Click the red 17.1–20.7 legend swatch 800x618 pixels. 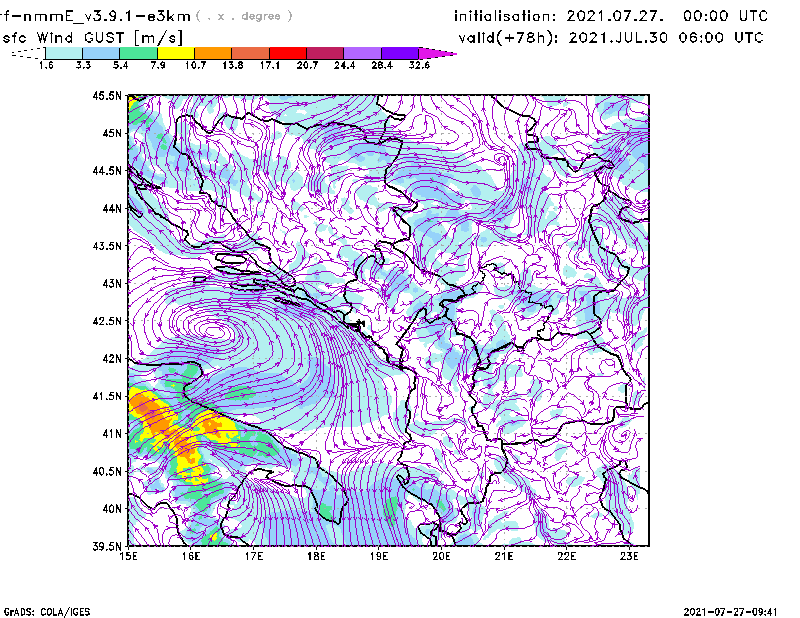pos(288,53)
